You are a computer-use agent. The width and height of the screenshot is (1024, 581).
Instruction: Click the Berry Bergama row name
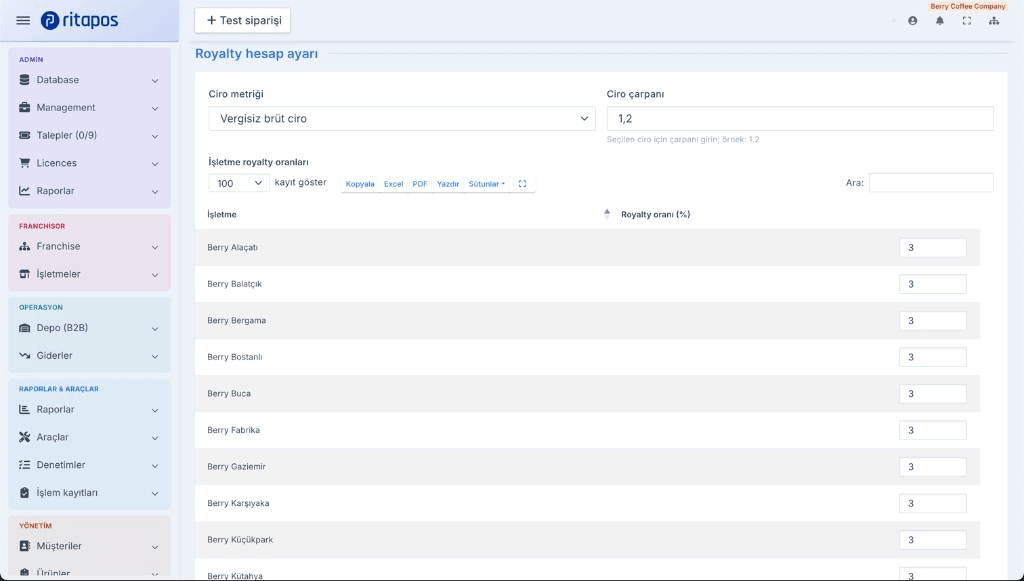pyautogui.click(x=236, y=321)
